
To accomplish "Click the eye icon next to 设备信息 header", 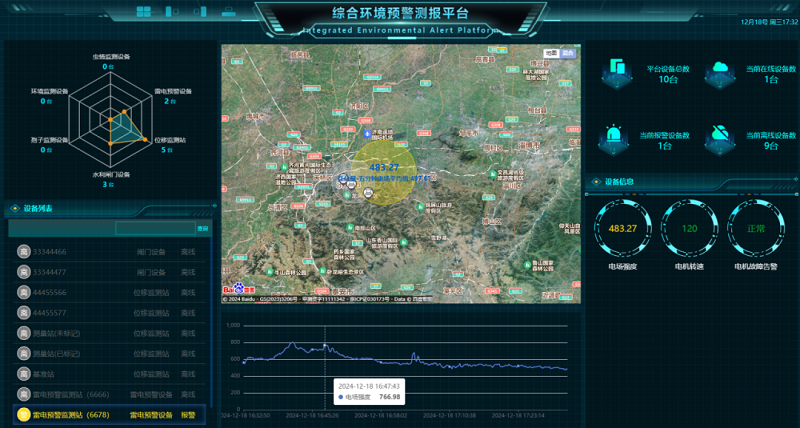I will [596, 182].
